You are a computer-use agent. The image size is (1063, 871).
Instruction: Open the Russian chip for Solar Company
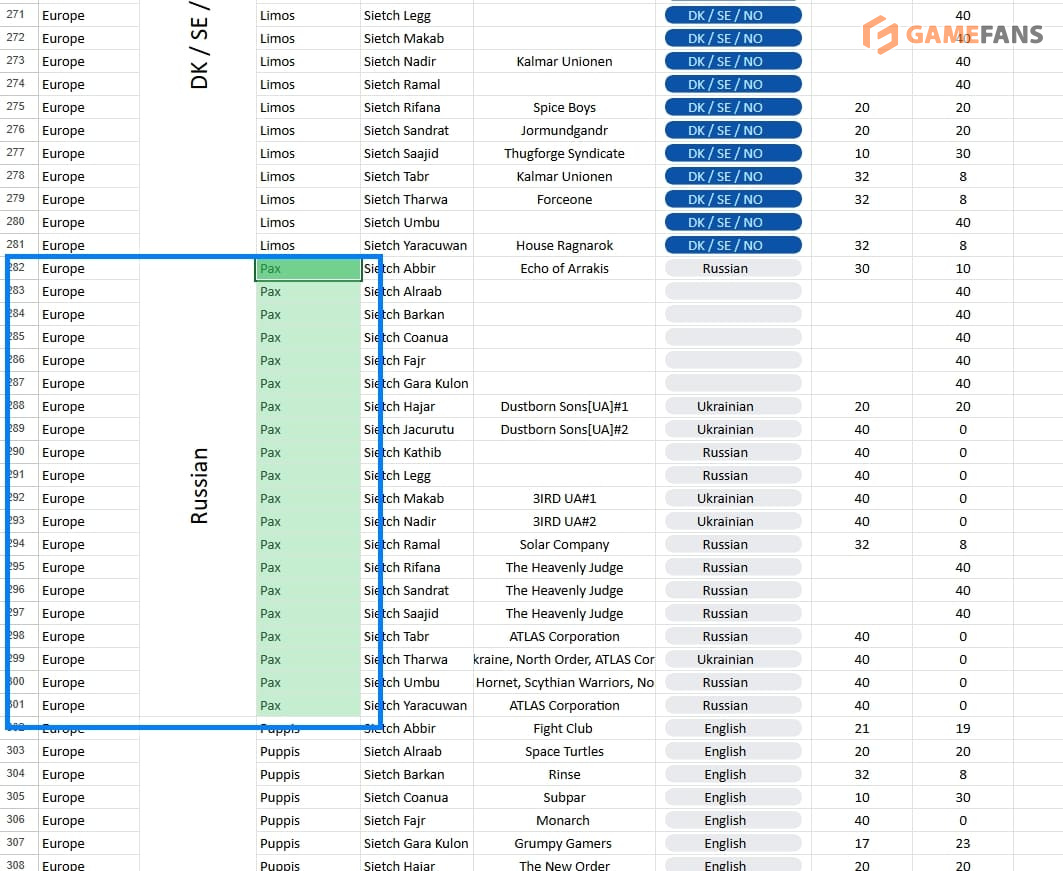point(733,544)
